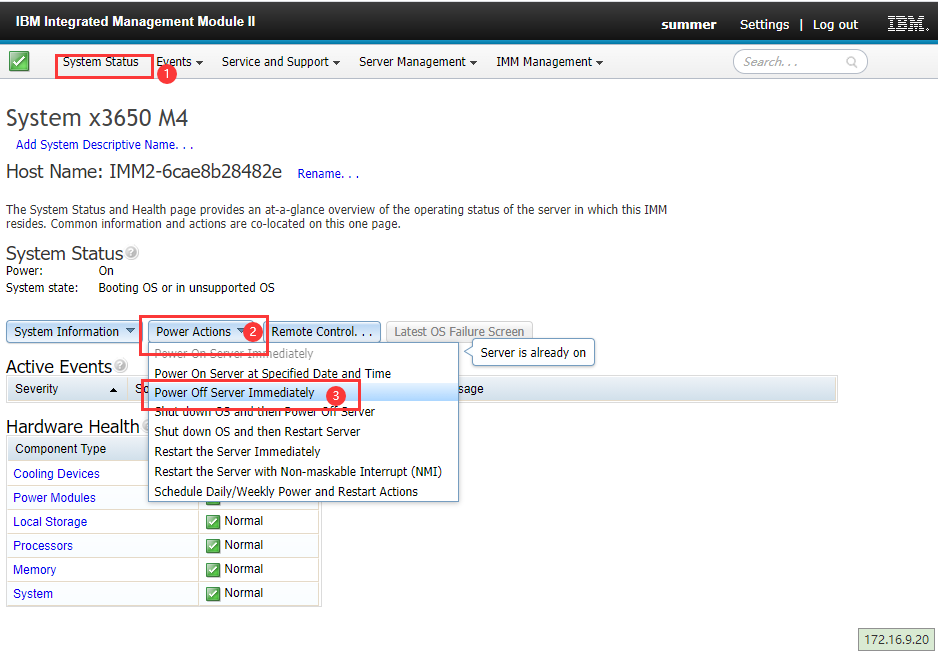Open Cooling Devices hardware link

(56, 474)
